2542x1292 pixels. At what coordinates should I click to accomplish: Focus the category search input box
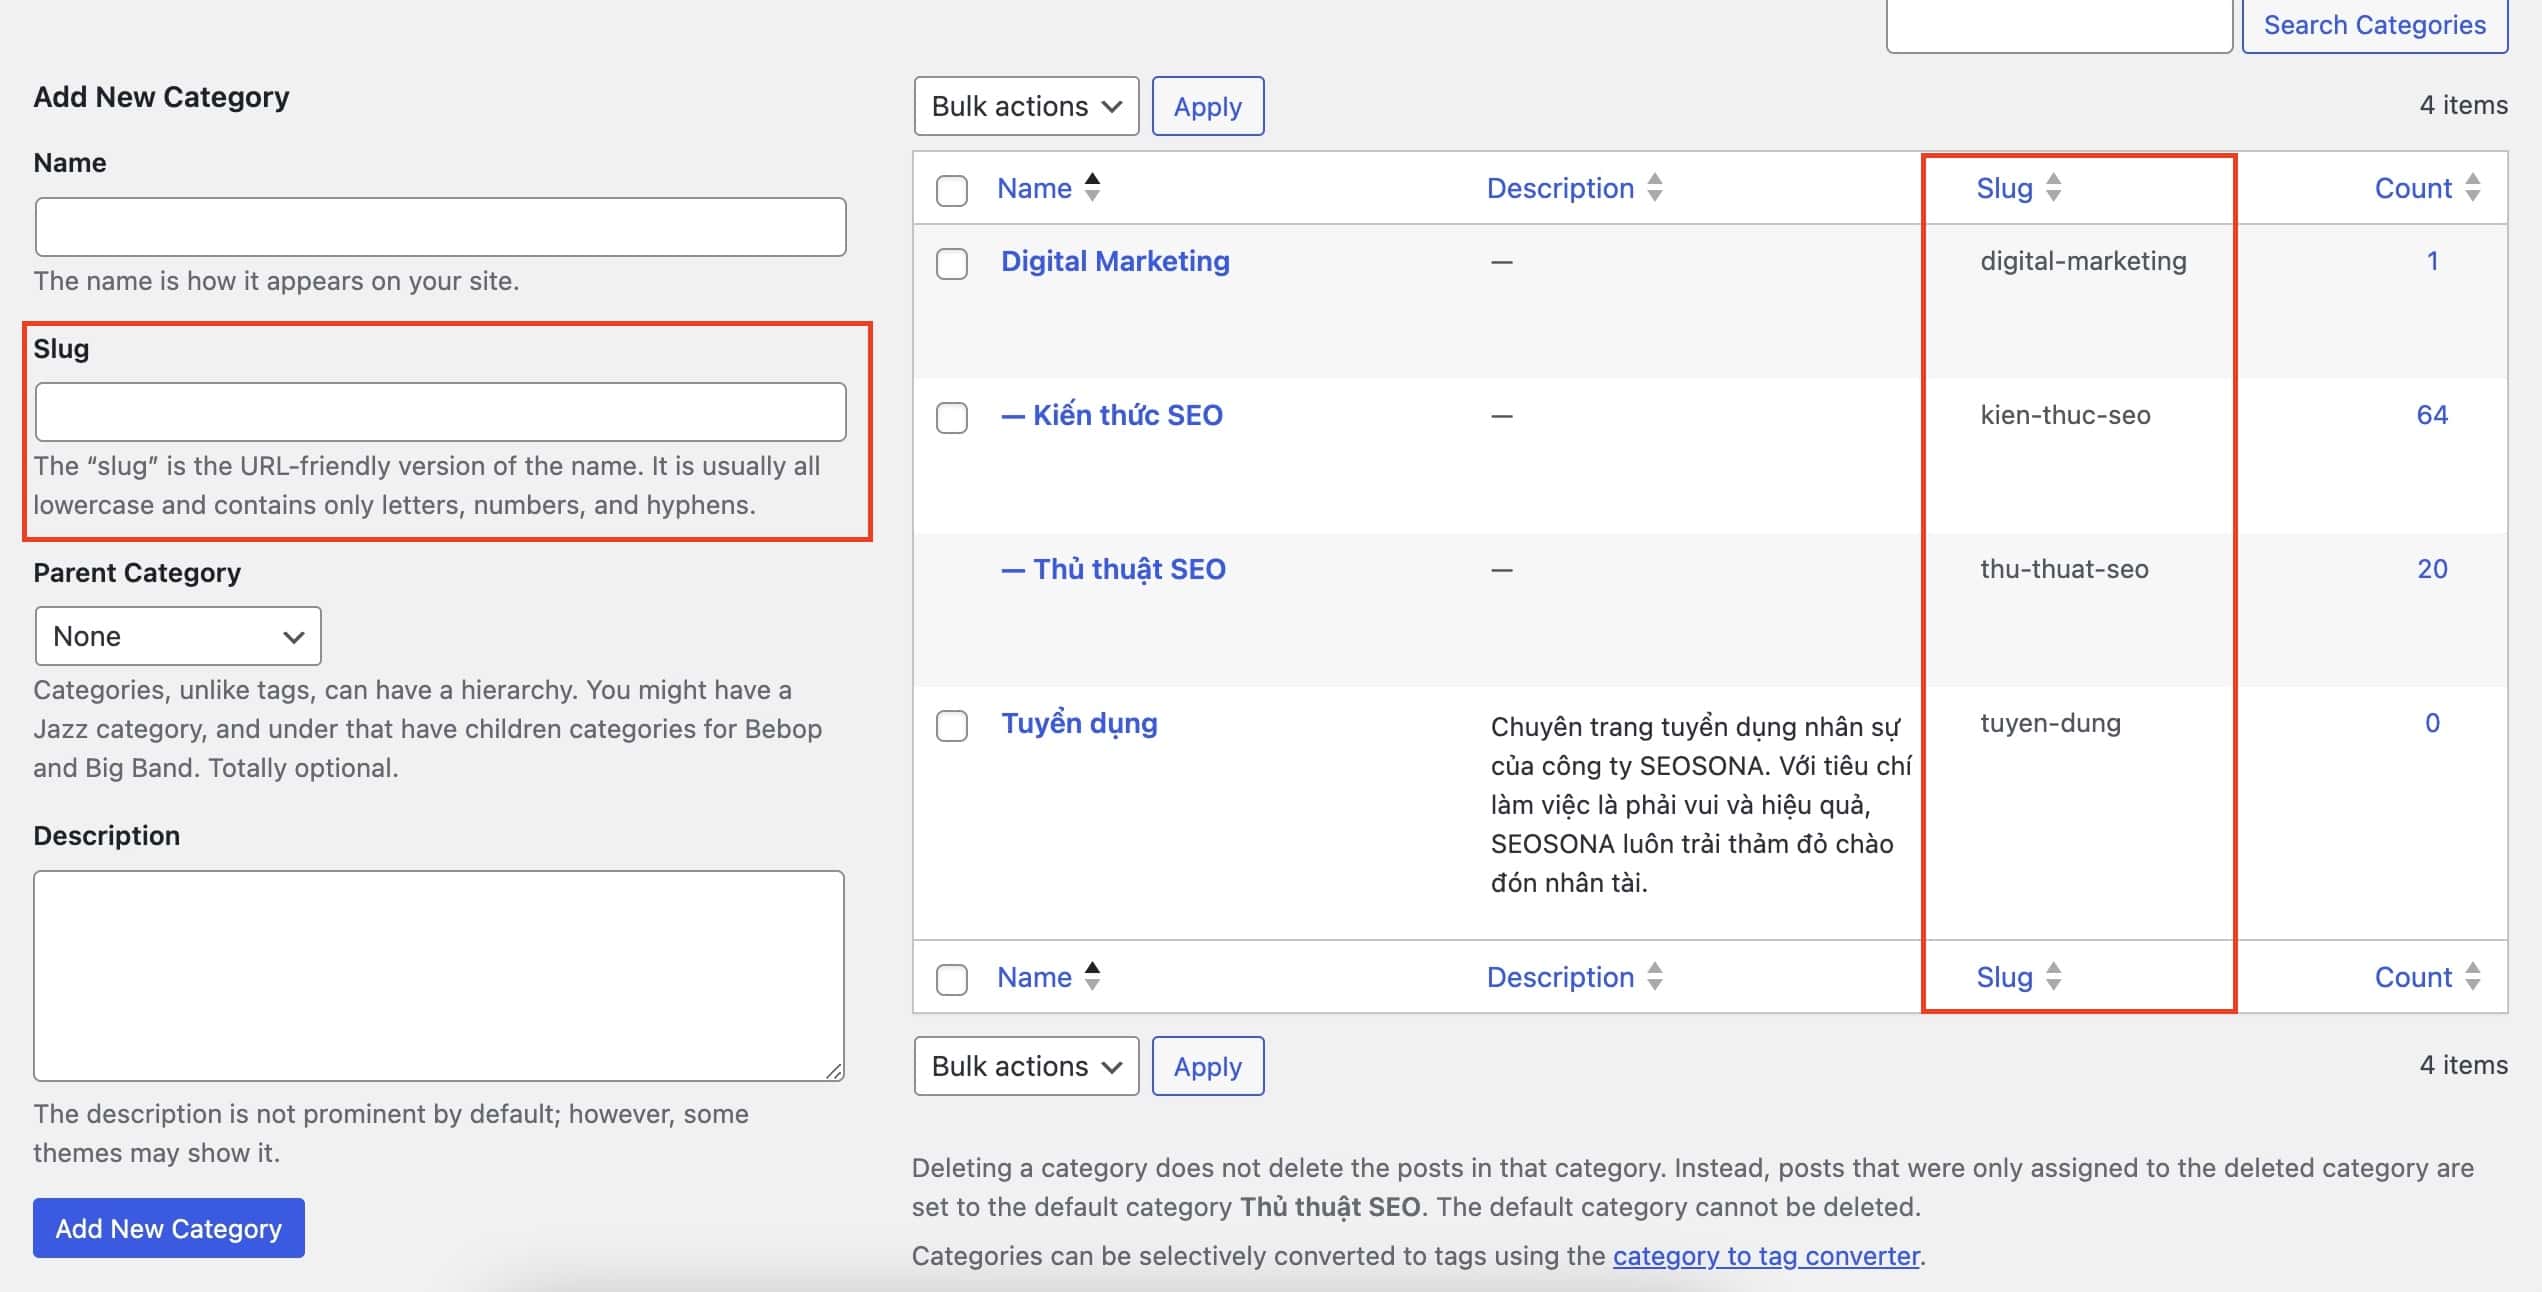(2059, 25)
